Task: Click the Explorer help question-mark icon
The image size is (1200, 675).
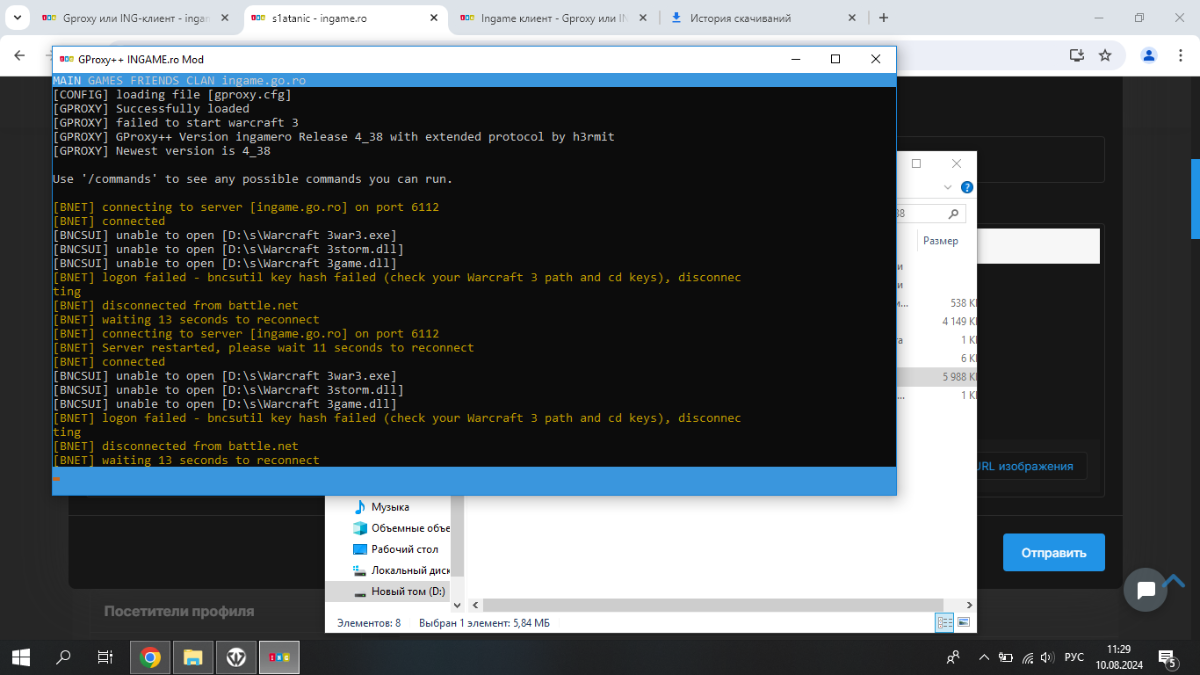Action: click(967, 187)
